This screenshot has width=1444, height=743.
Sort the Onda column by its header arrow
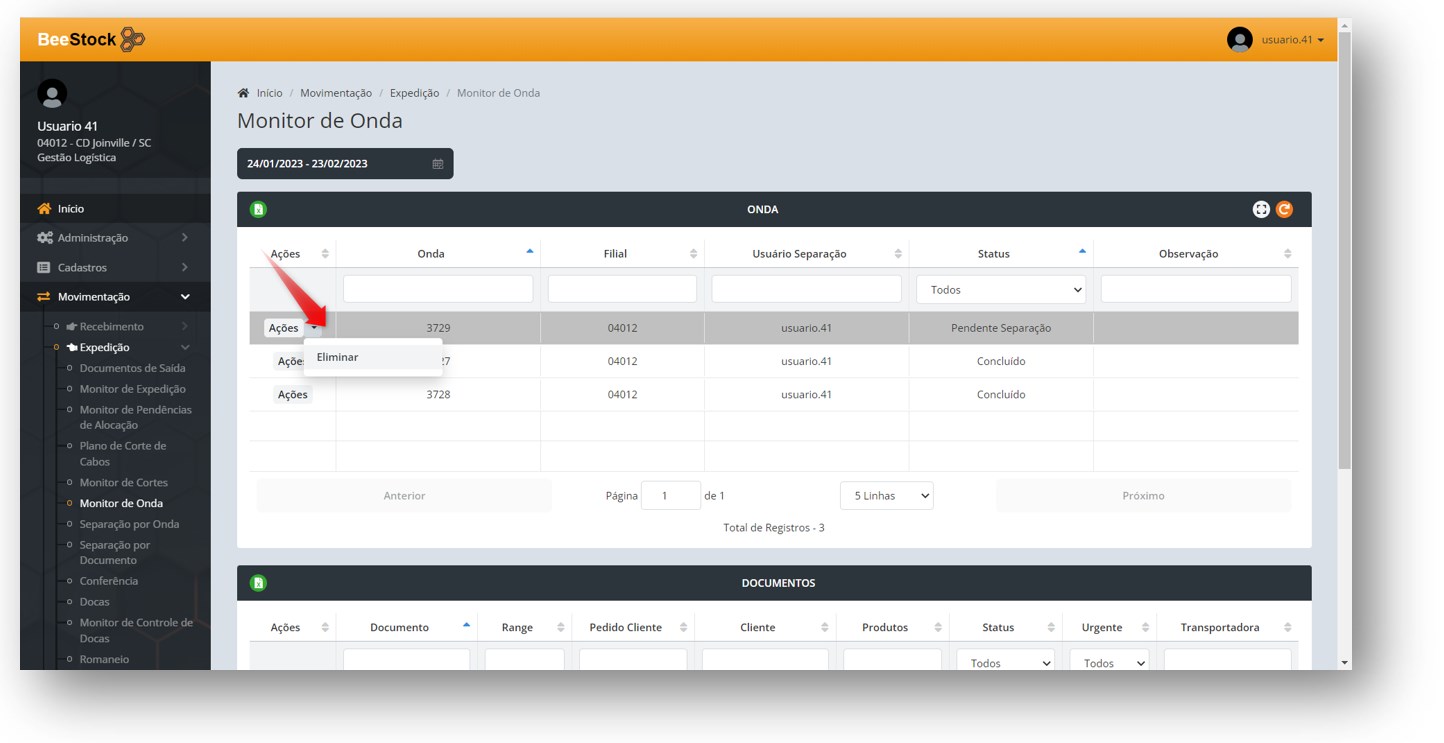[529, 252]
